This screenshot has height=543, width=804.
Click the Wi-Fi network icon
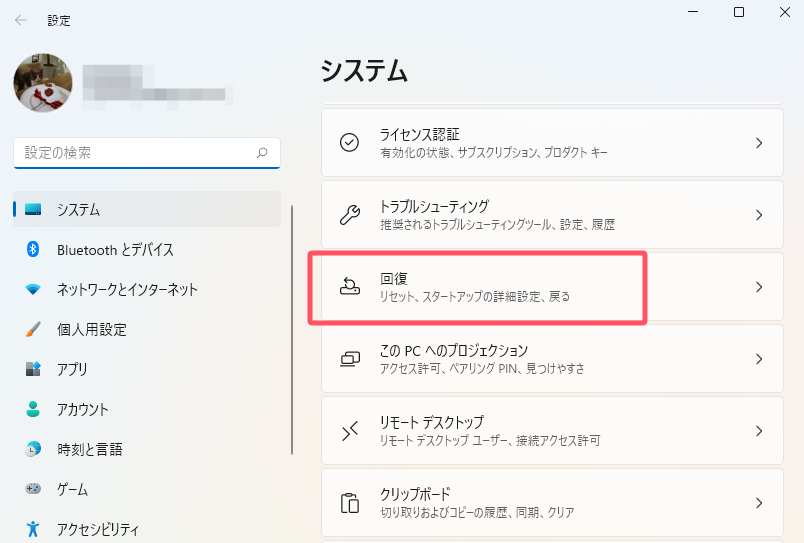click(33, 289)
